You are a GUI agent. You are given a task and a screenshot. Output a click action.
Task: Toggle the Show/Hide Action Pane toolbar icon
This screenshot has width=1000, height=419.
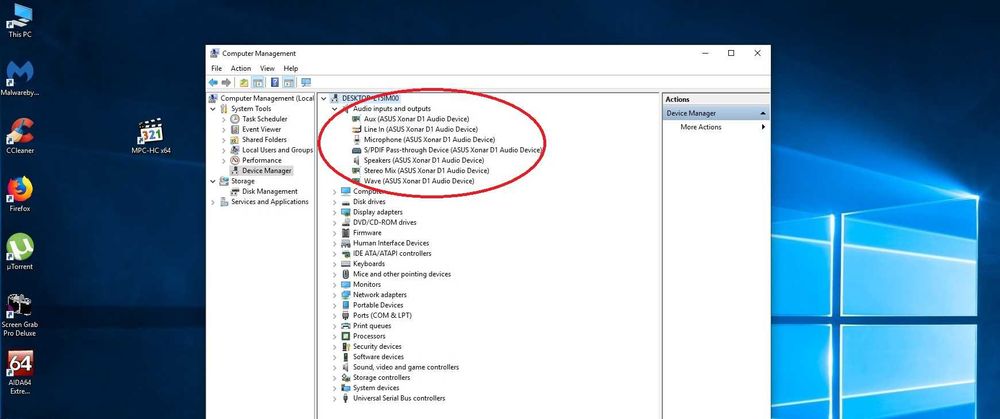point(288,82)
